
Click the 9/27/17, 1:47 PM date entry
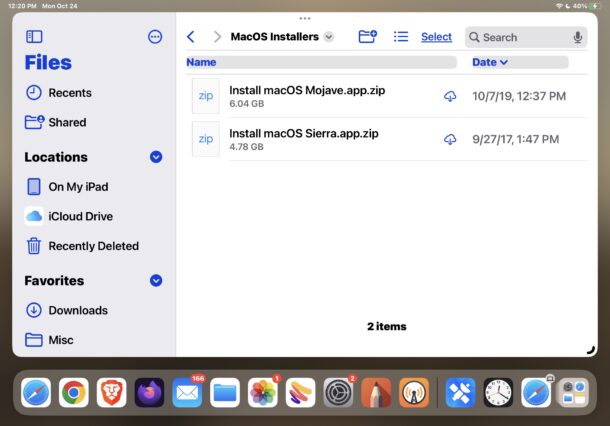pos(515,139)
